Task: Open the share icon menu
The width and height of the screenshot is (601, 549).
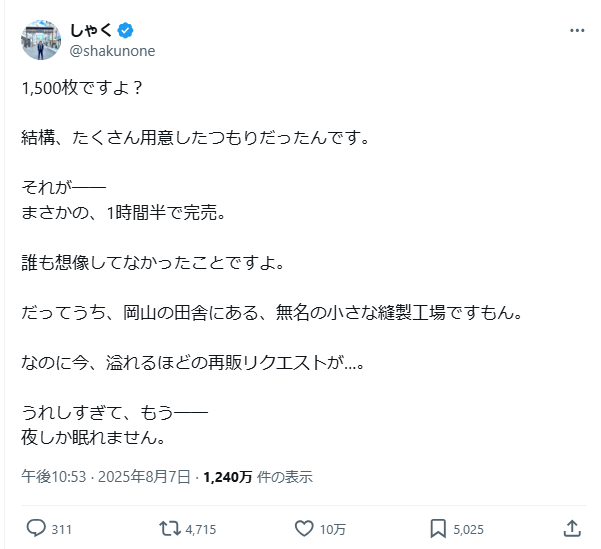Action: 572,527
